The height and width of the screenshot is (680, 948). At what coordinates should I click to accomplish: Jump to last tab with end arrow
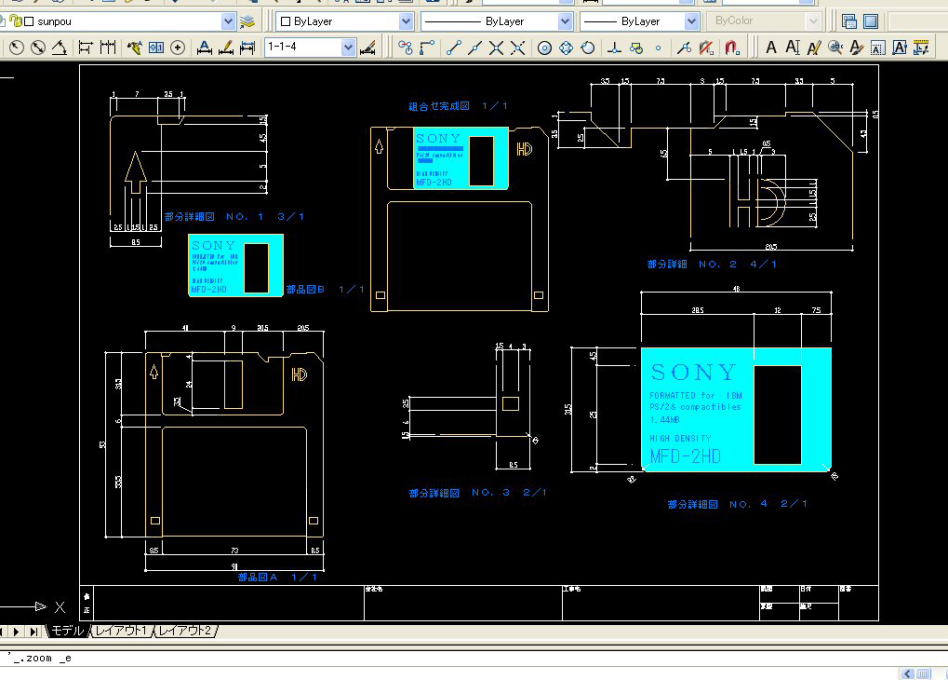coord(33,631)
